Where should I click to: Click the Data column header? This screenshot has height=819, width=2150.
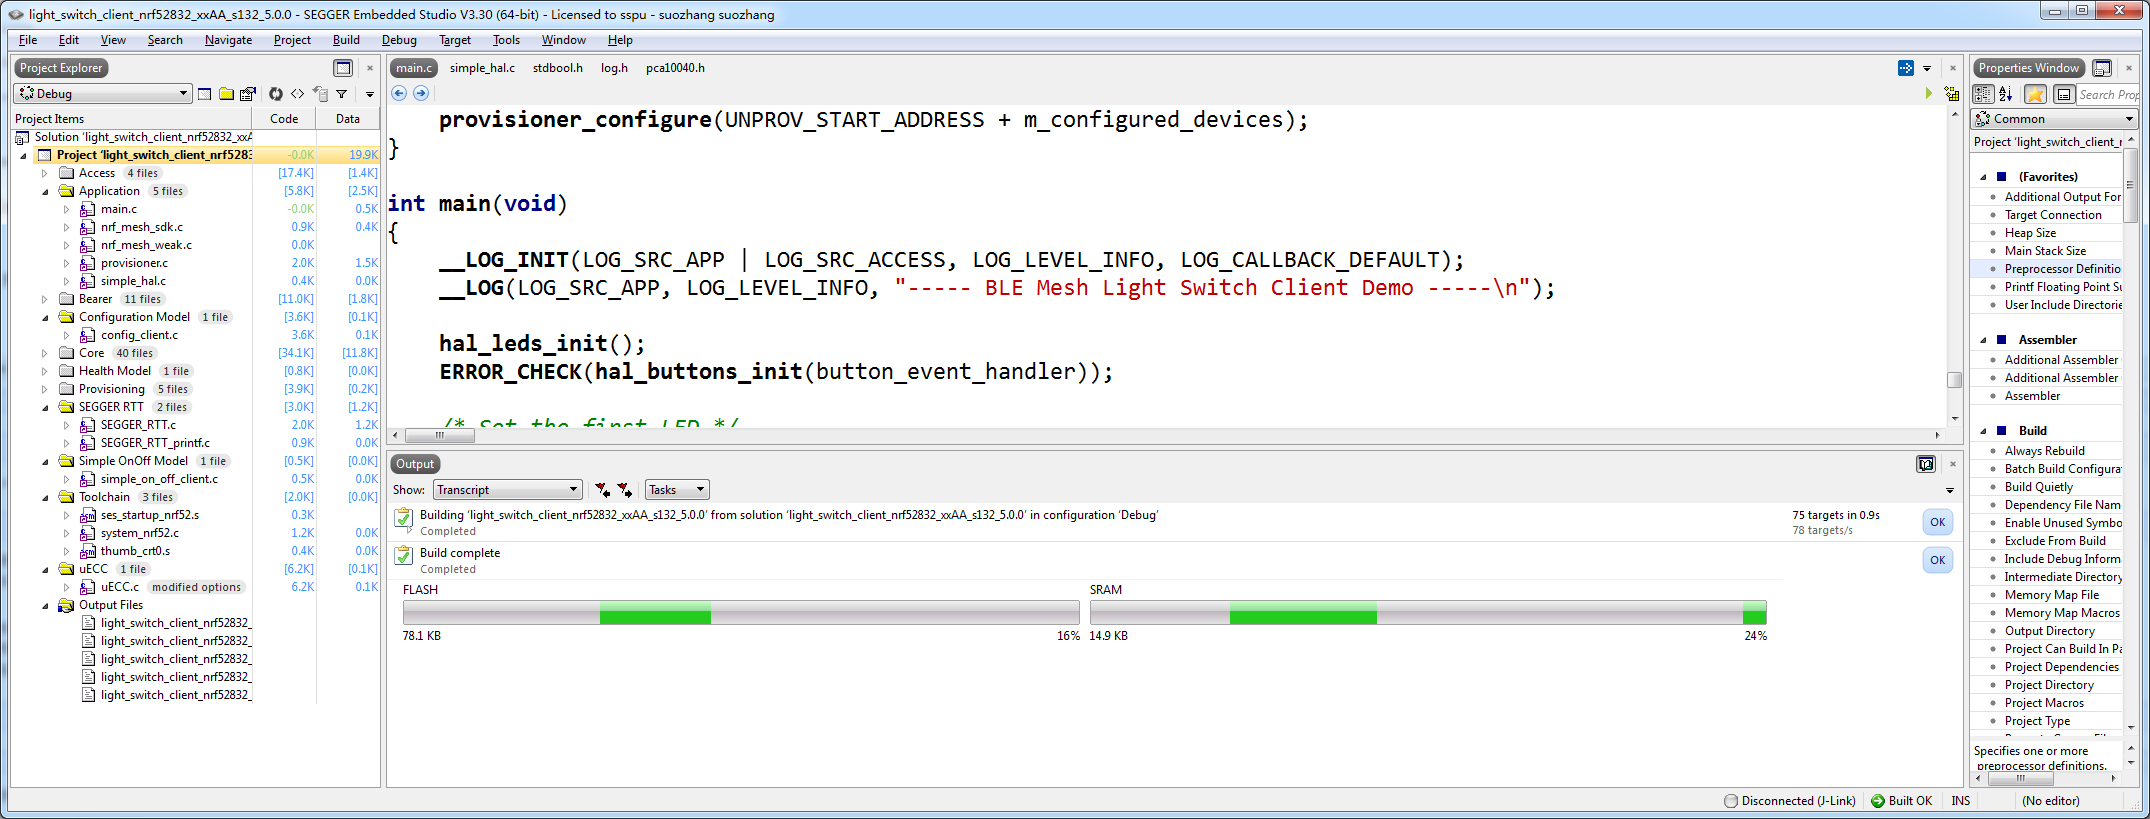coord(348,118)
